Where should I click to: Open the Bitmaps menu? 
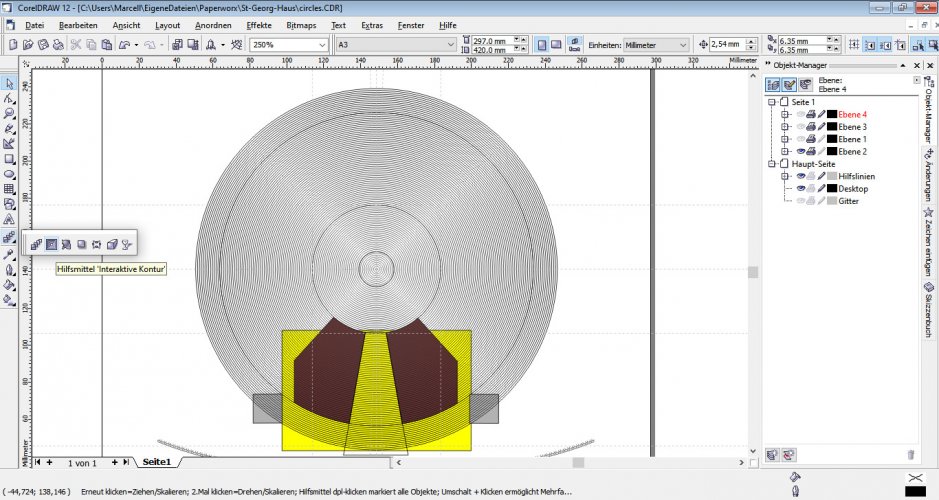pos(301,25)
